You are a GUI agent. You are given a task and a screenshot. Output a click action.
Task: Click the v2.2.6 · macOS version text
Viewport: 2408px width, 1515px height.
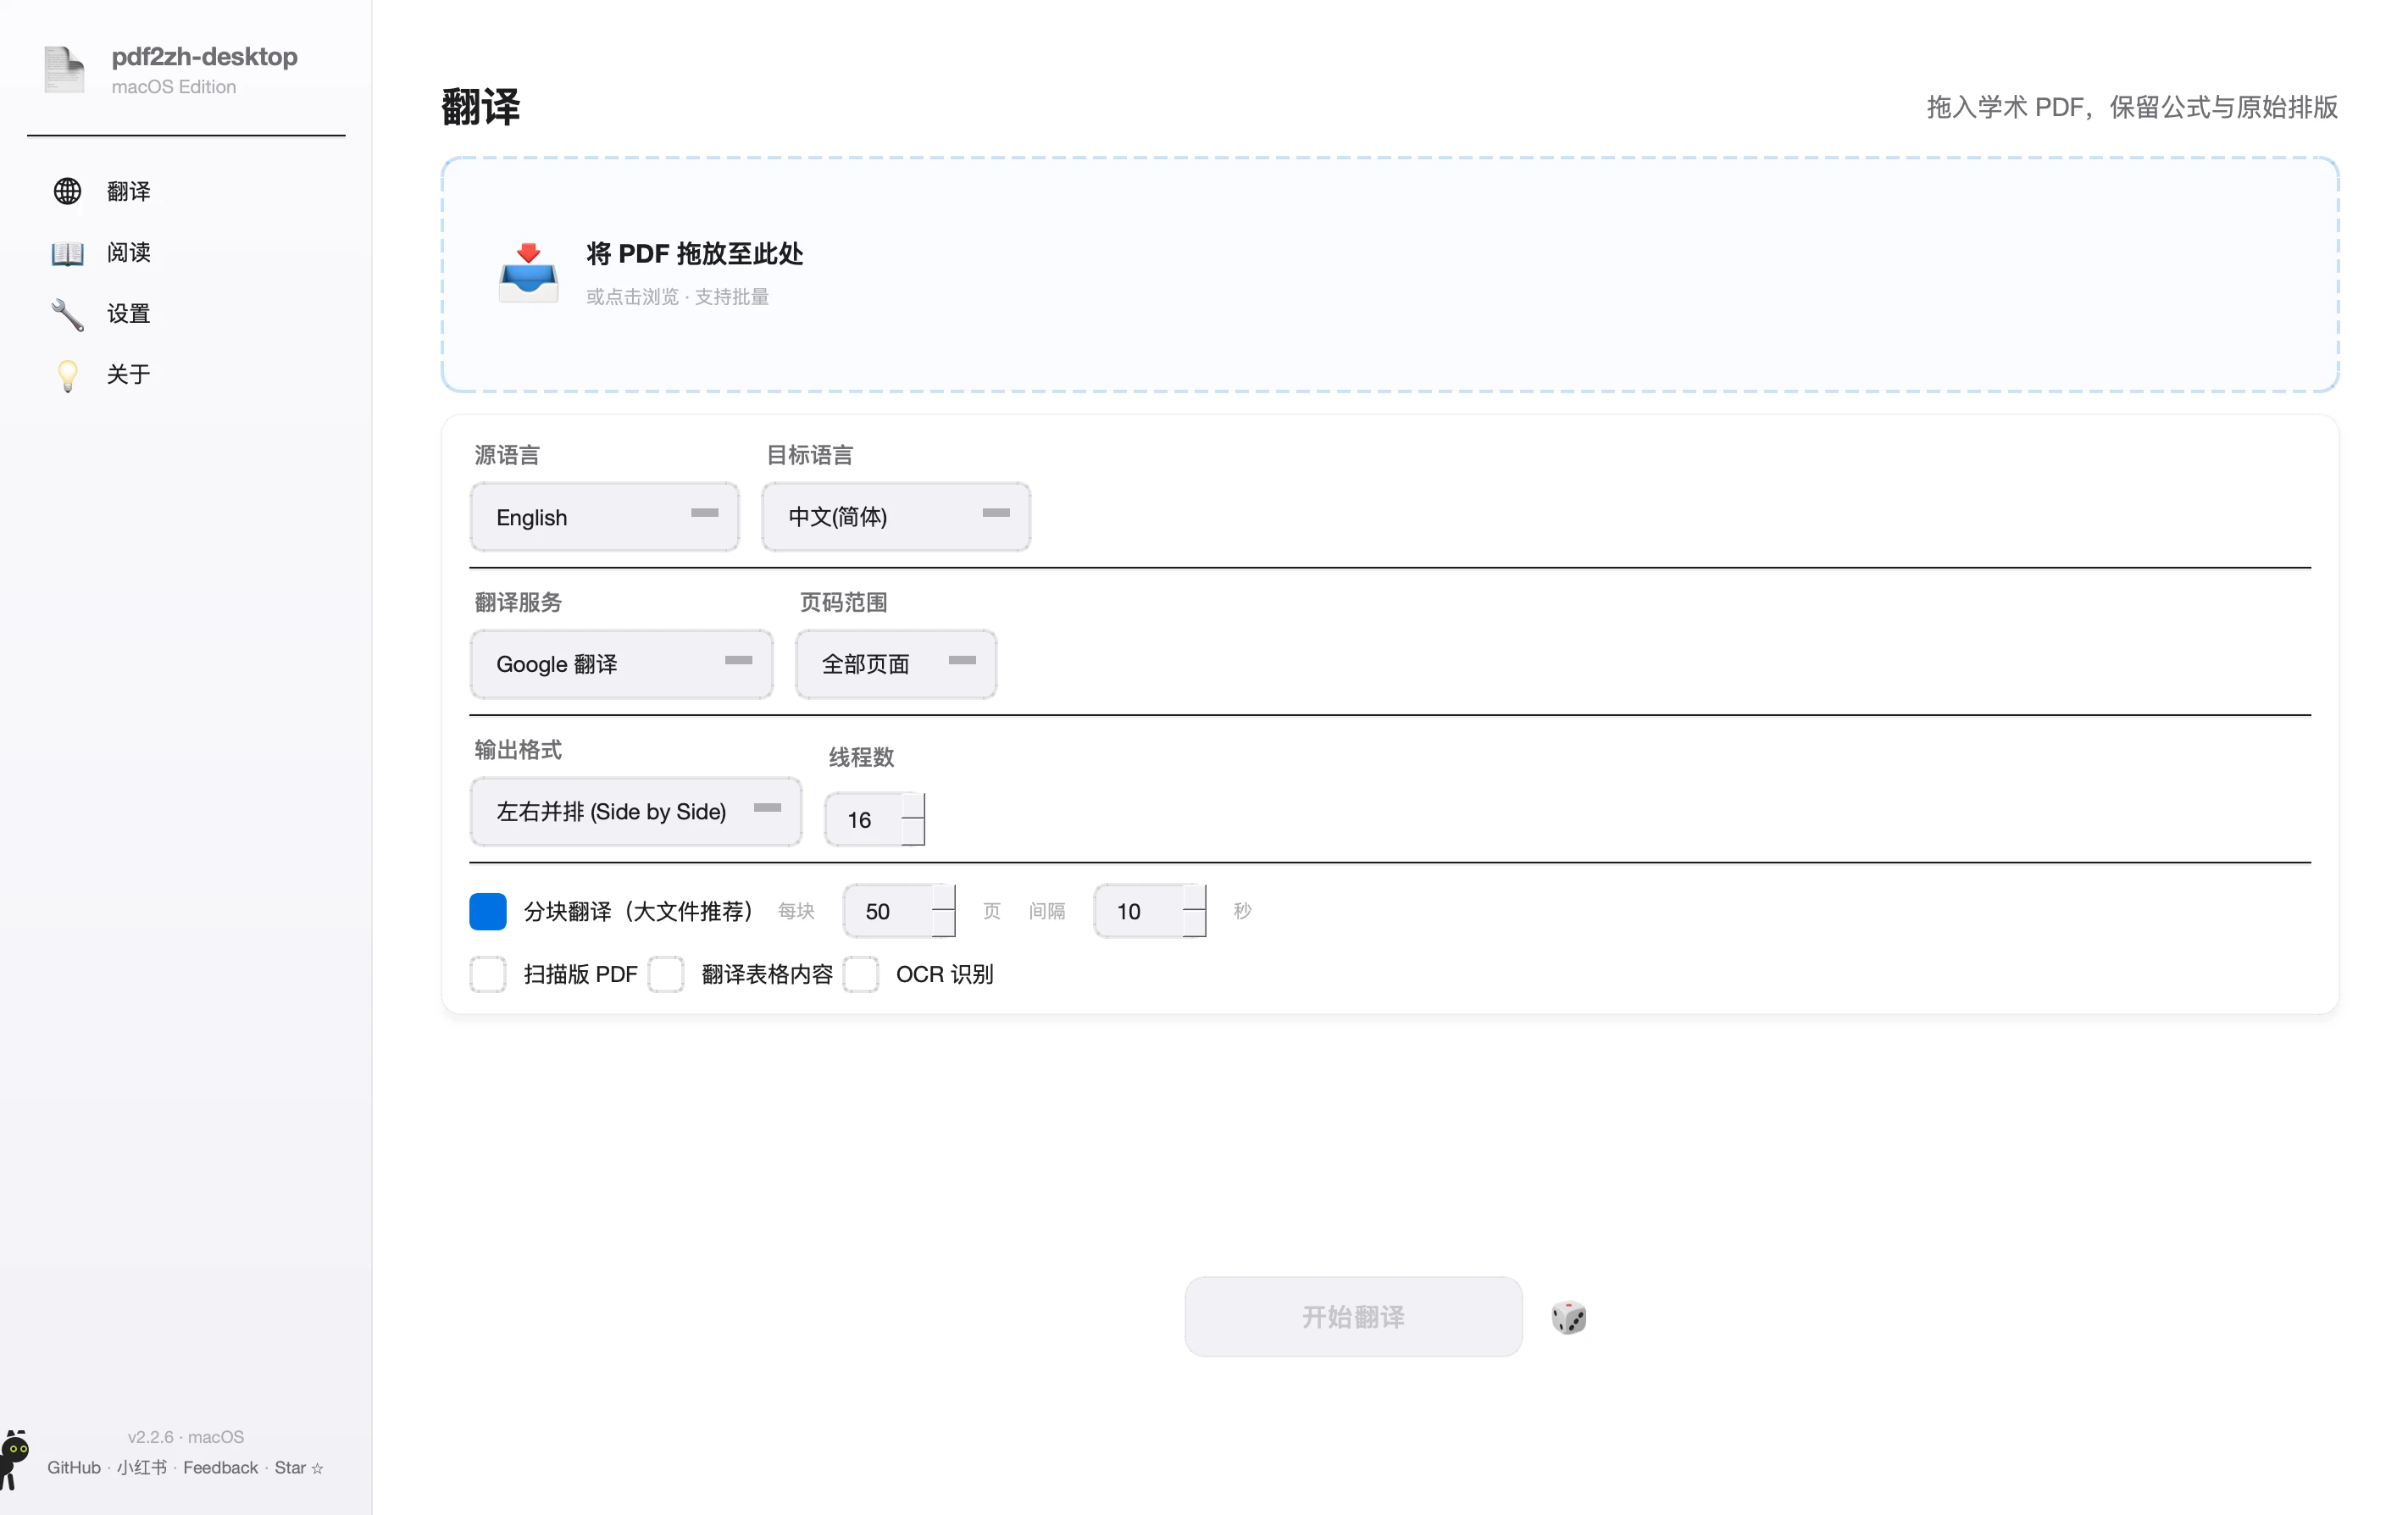[186, 1437]
